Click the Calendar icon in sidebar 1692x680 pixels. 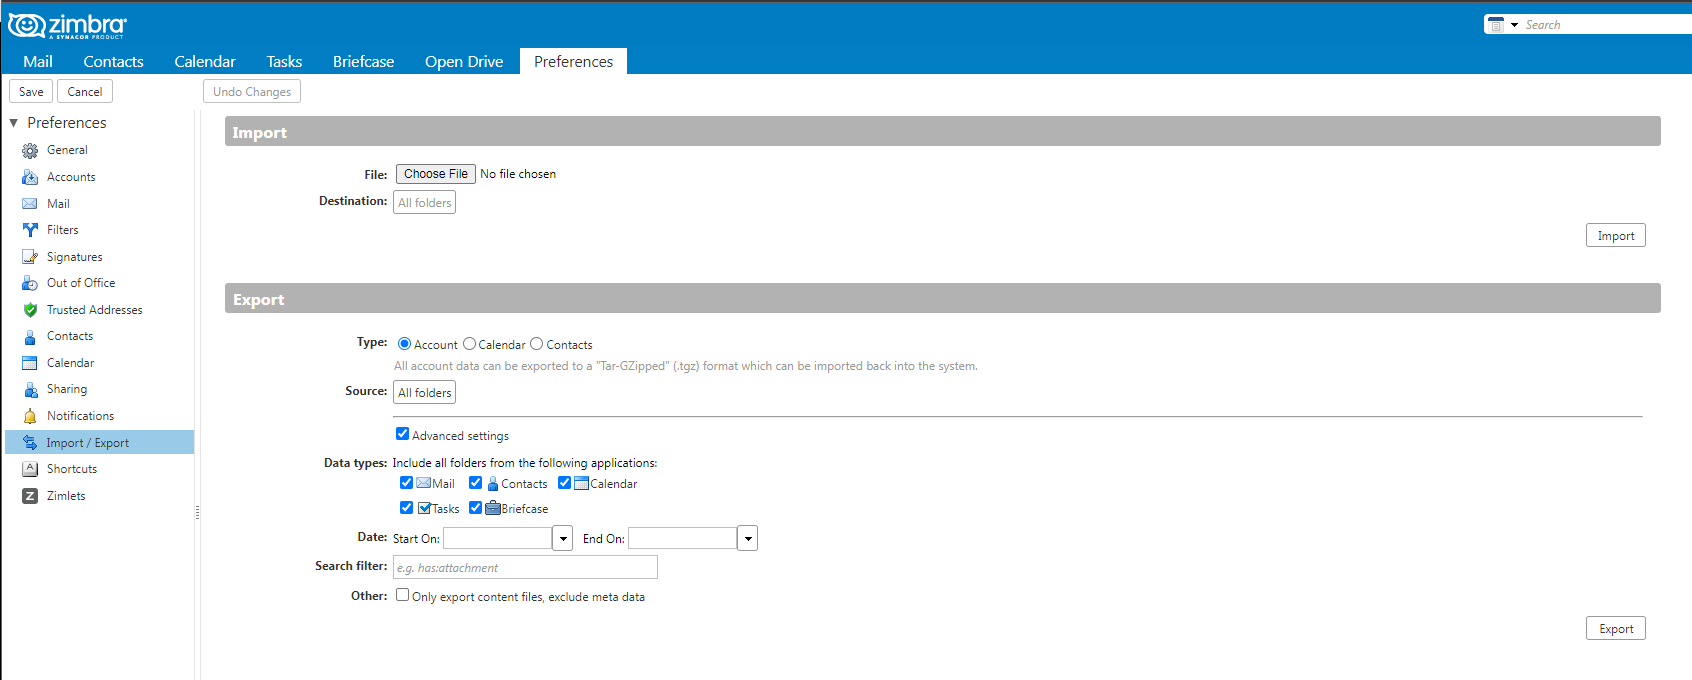[30, 363]
